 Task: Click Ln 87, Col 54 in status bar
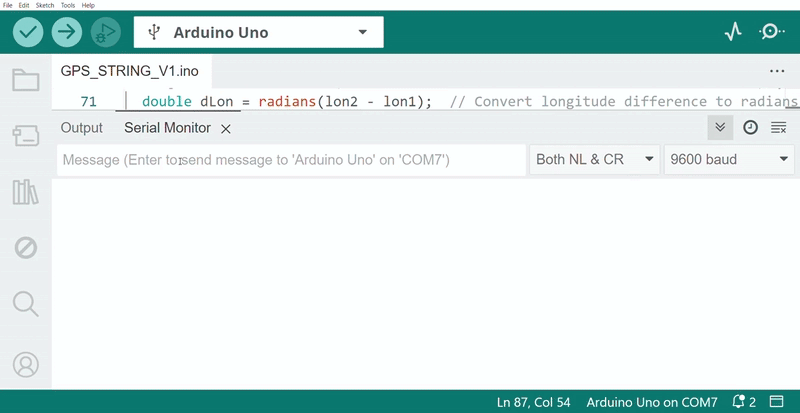tap(534, 402)
